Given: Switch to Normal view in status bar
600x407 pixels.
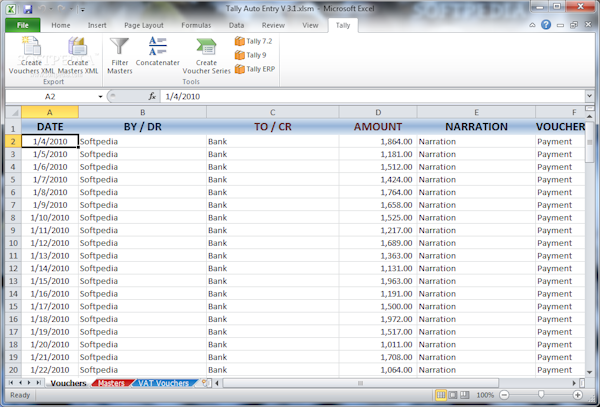Looking at the screenshot, I should click(x=442, y=396).
